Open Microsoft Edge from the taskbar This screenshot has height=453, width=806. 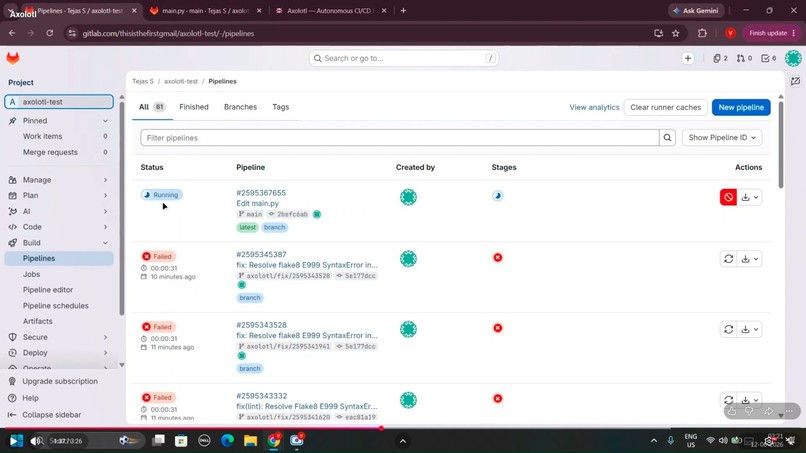[x=227, y=440]
